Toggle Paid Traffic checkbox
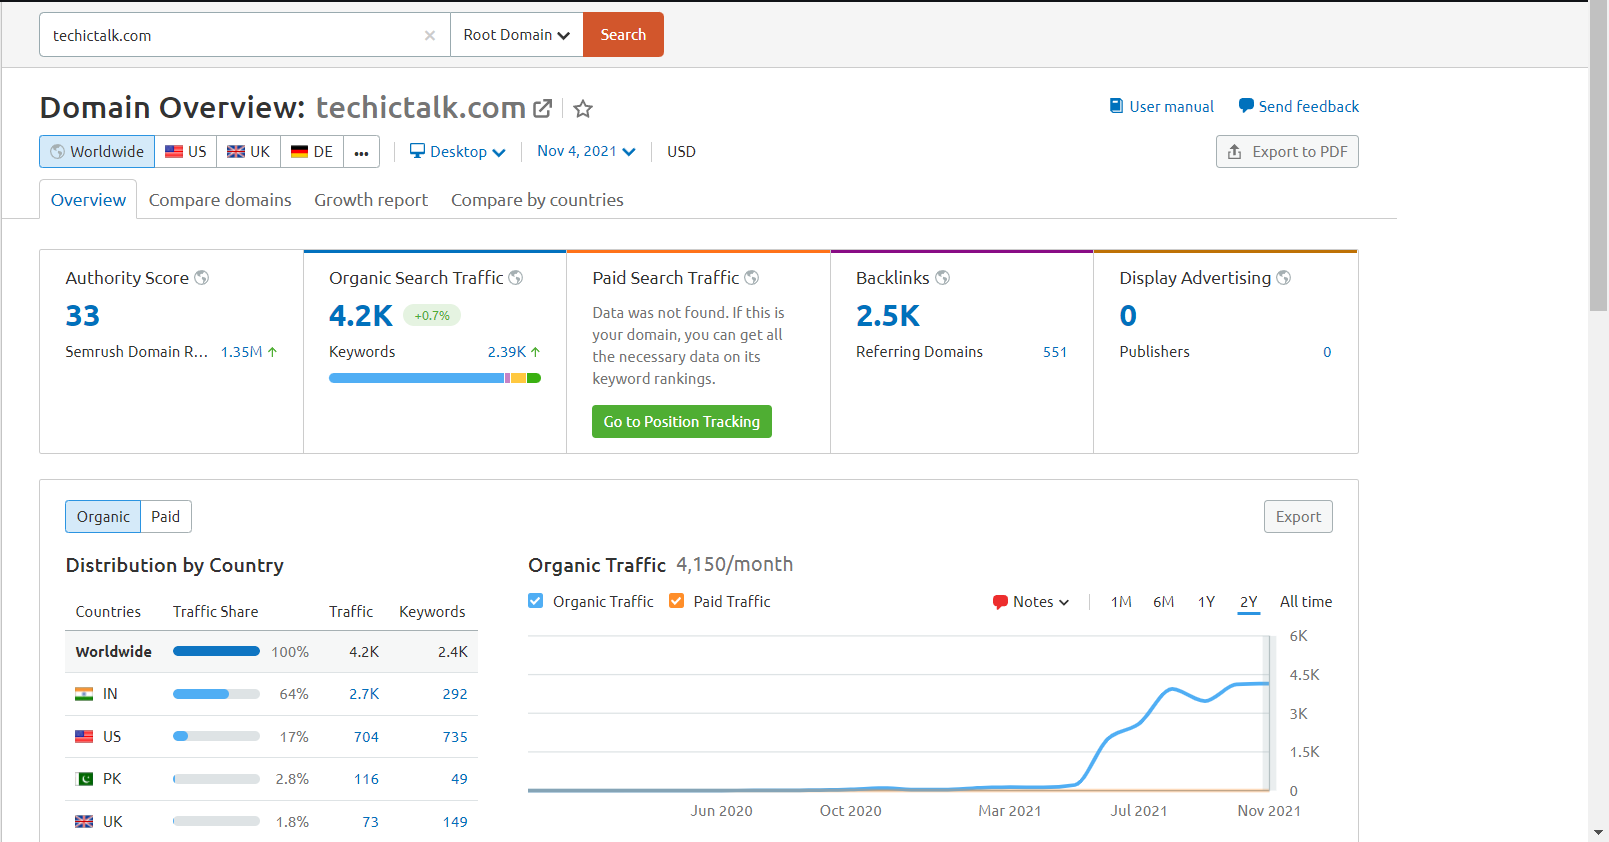Viewport: 1609px width, 842px height. coord(677,601)
